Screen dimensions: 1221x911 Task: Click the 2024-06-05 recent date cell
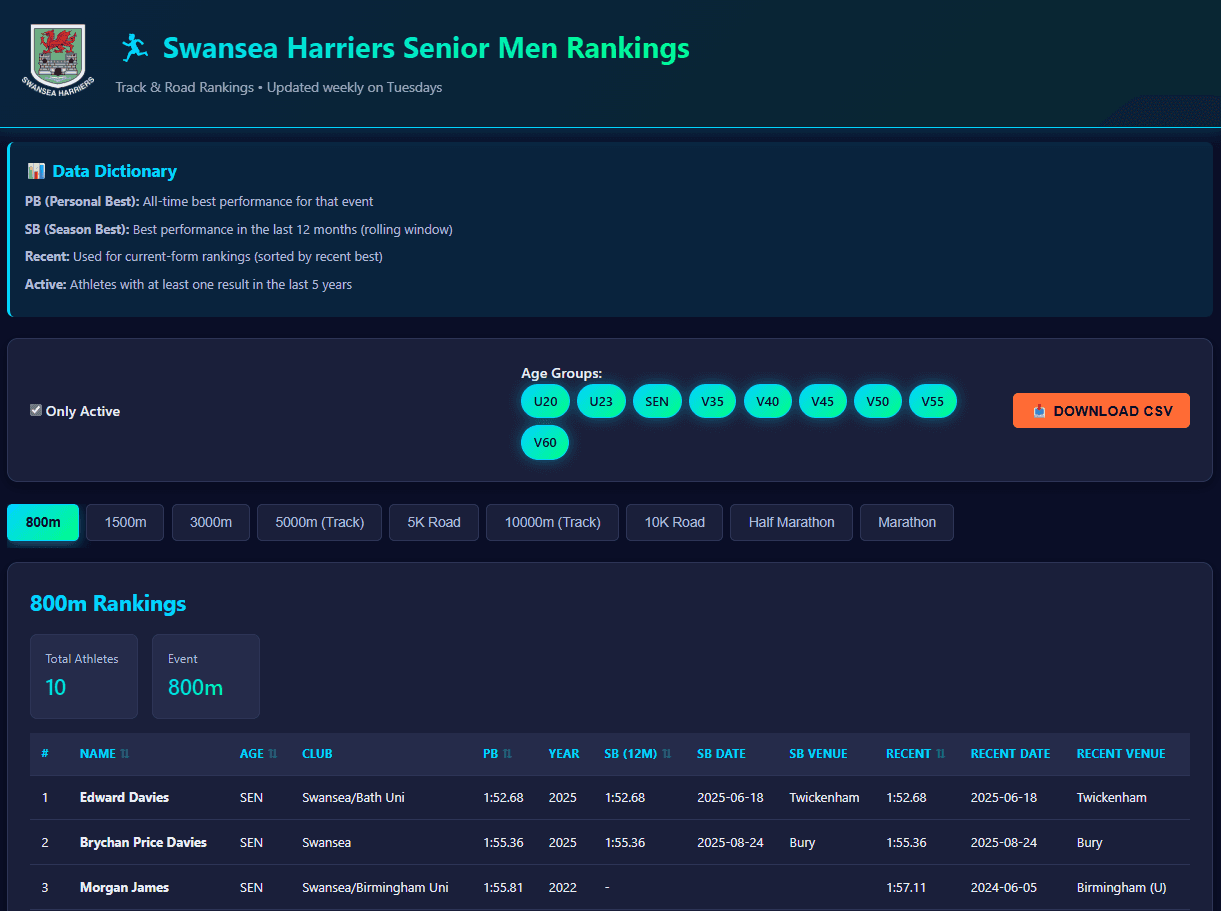point(1004,887)
